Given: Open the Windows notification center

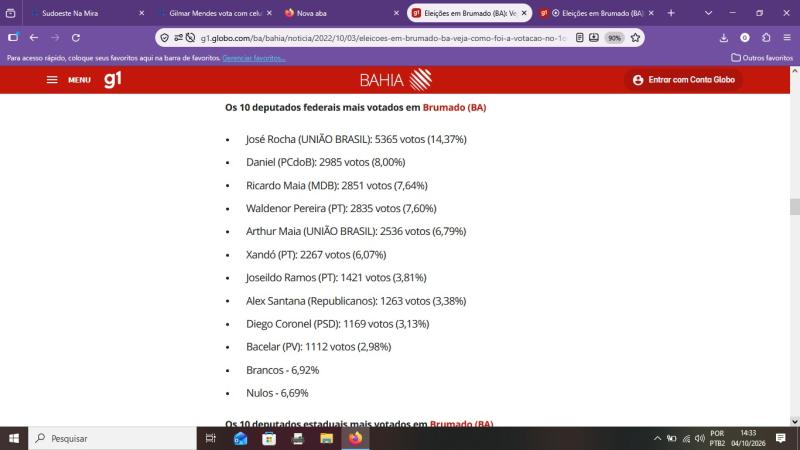Looking at the screenshot, I should 781,438.
